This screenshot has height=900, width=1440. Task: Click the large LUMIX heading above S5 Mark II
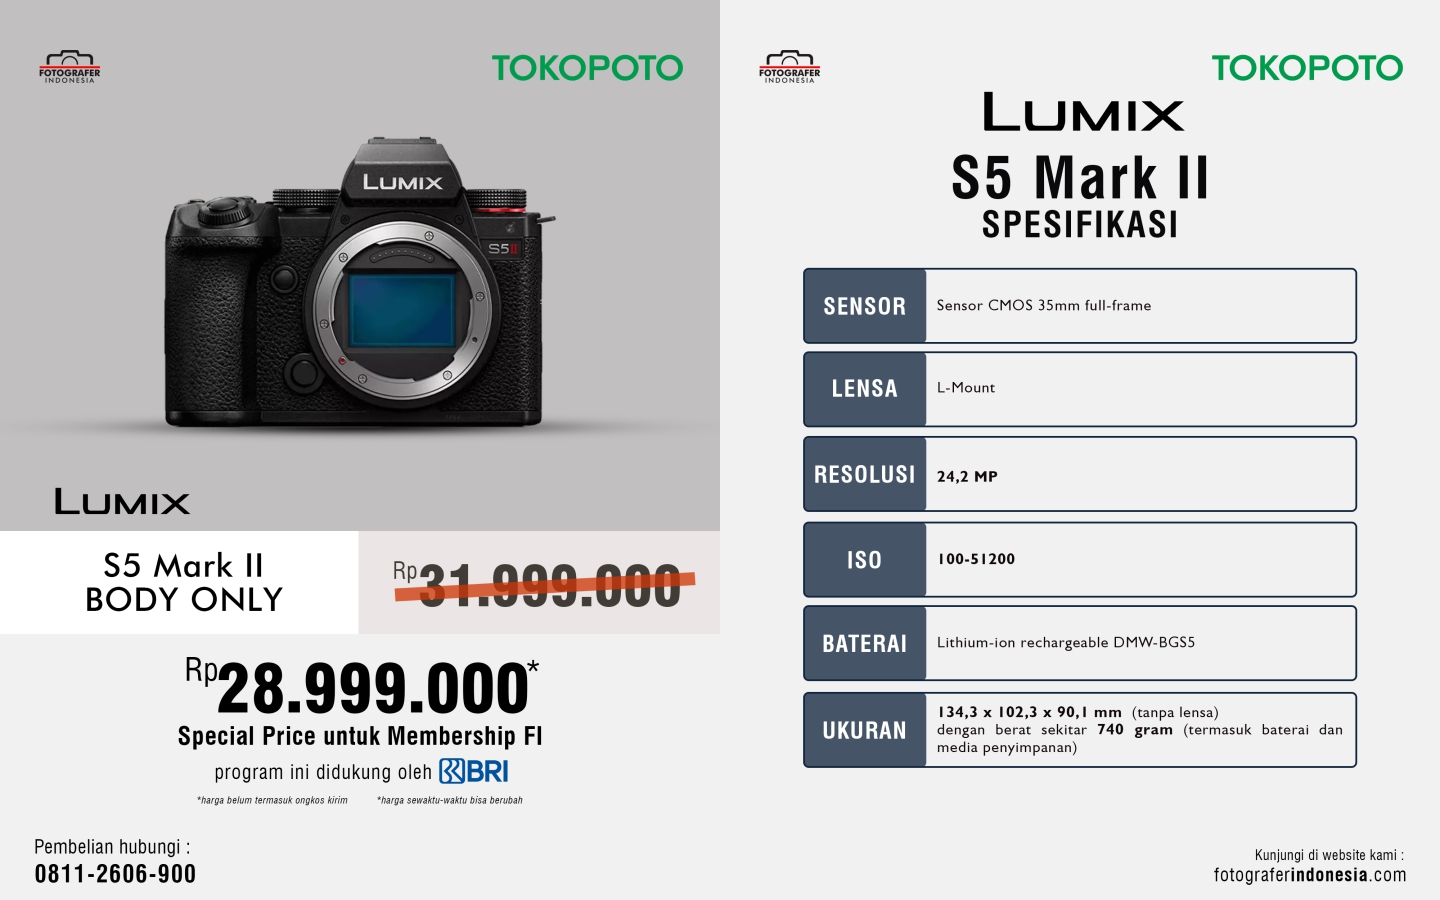tap(1083, 112)
